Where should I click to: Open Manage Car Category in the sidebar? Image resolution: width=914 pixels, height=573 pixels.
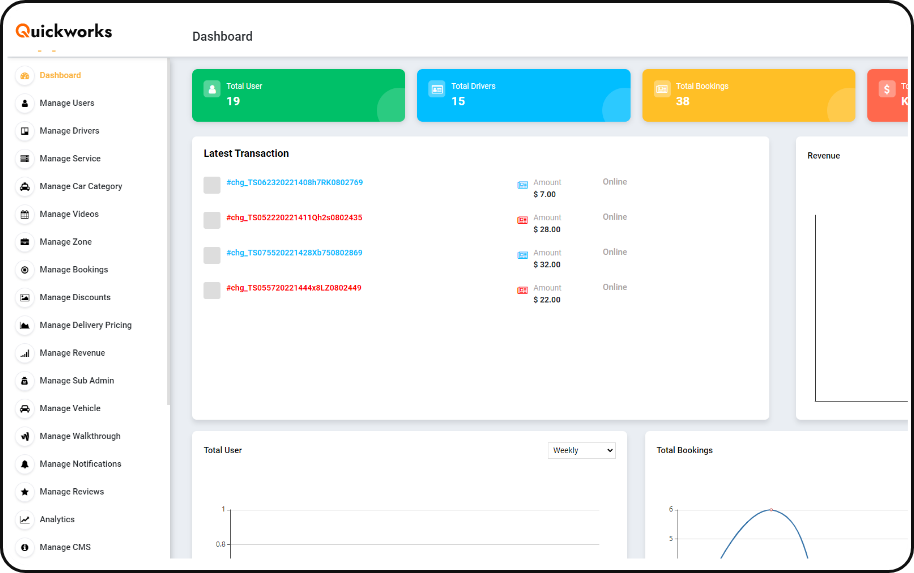[x=81, y=187]
